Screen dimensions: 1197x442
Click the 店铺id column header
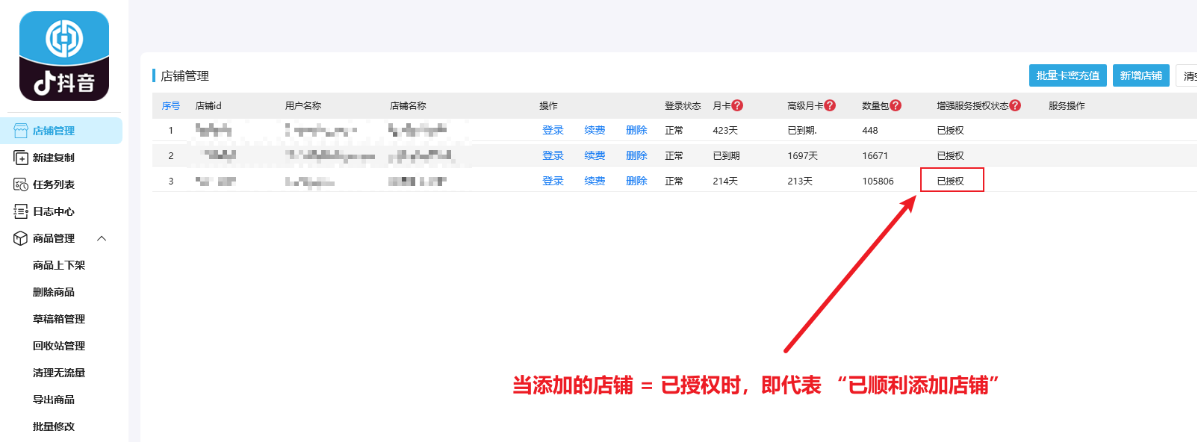[208, 106]
